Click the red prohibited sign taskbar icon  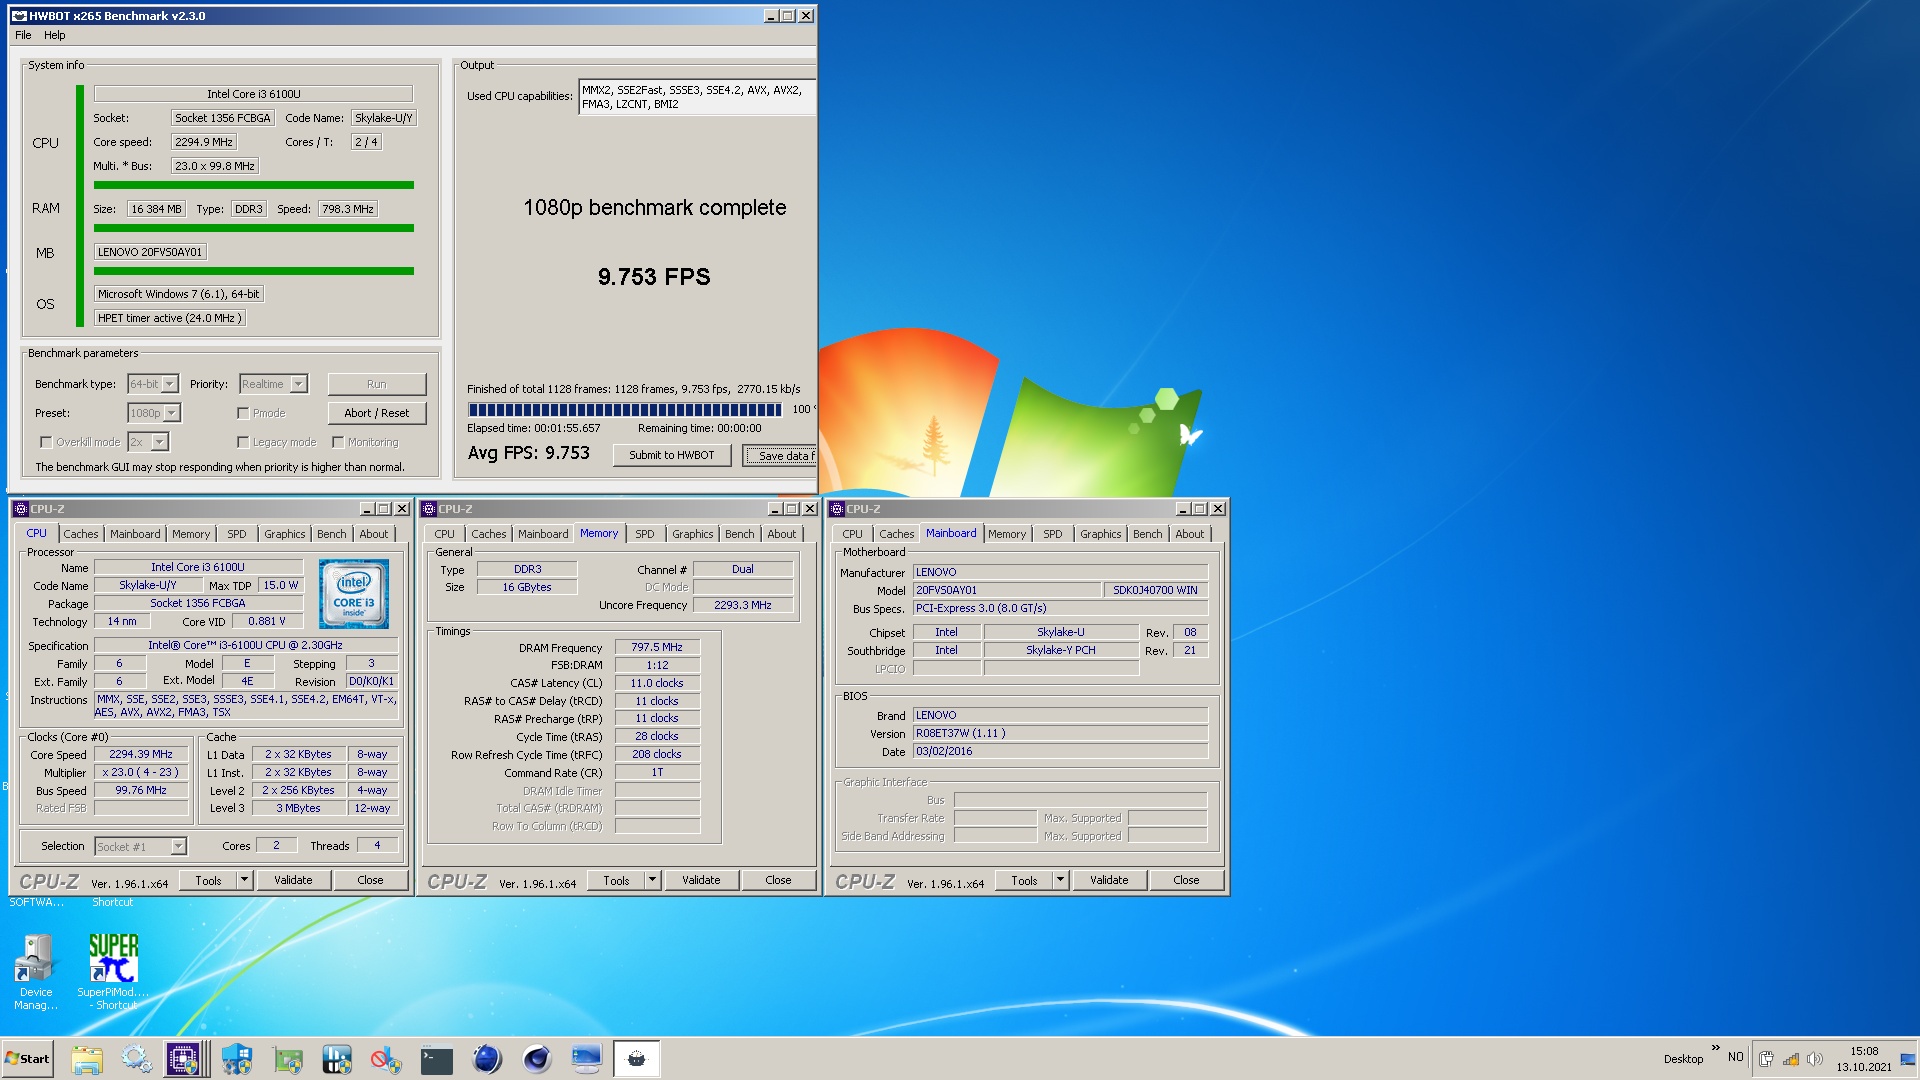coord(387,1059)
